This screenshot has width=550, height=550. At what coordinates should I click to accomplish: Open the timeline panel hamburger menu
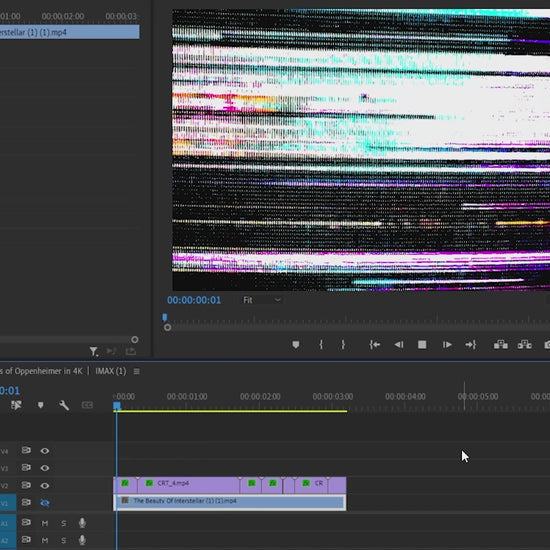click(x=136, y=371)
